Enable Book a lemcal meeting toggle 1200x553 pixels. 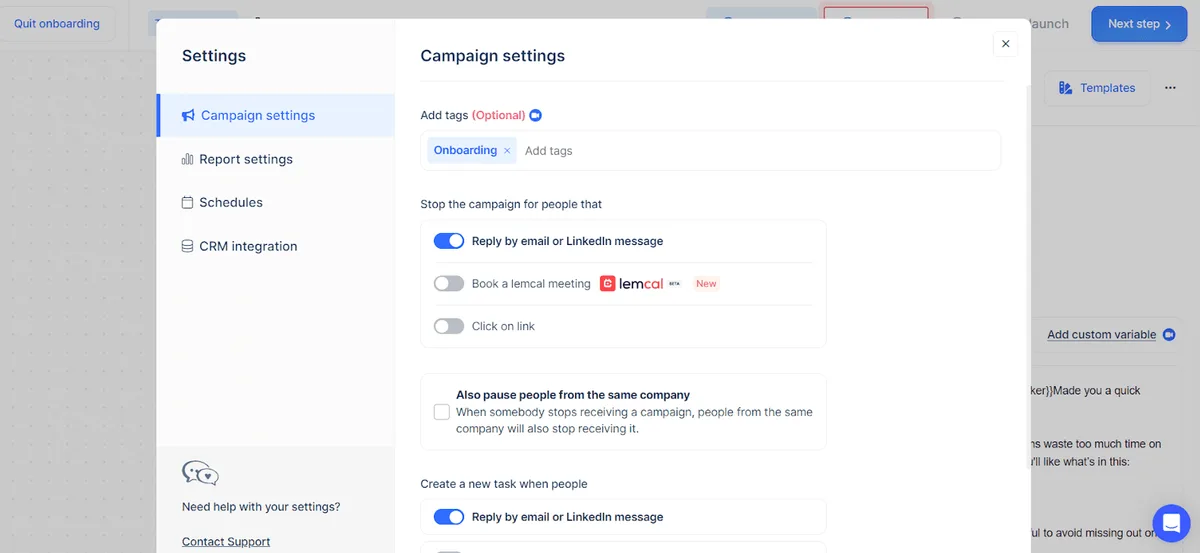click(449, 284)
